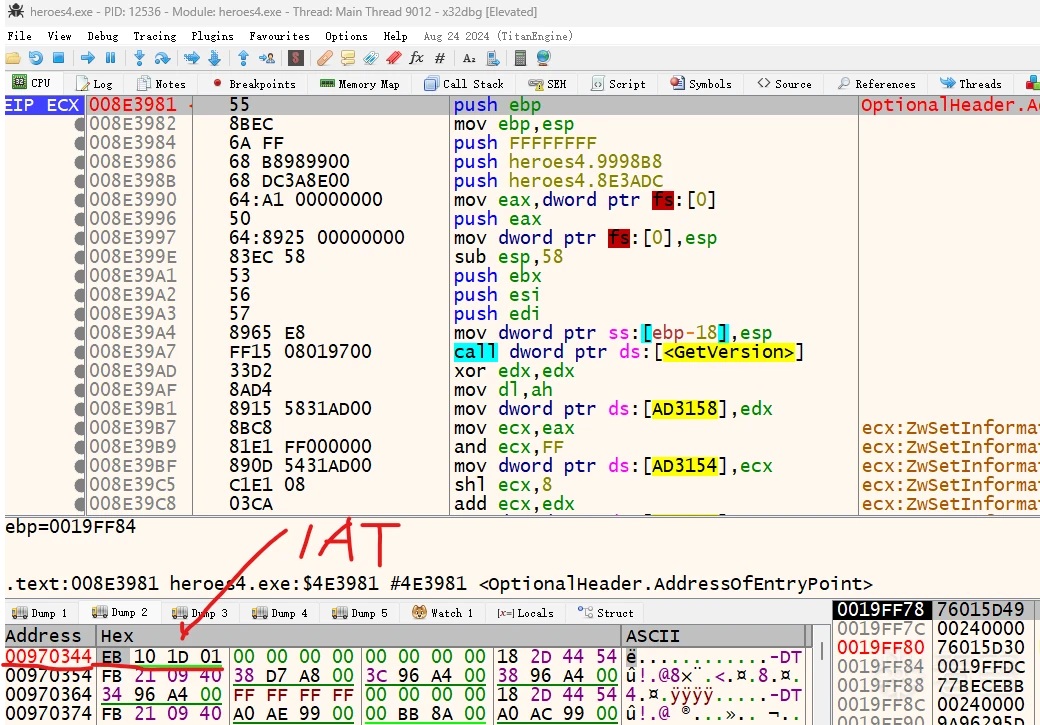The height and width of the screenshot is (725, 1040).
Task: Select the Dump 3 tab
Action: (200, 613)
